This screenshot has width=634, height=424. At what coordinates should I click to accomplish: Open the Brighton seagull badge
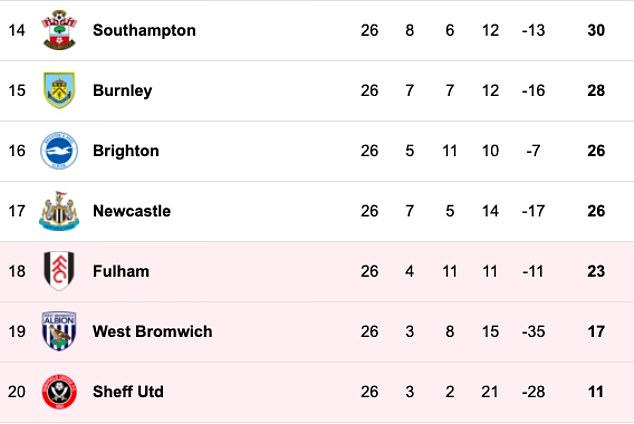[x=59, y=150]
